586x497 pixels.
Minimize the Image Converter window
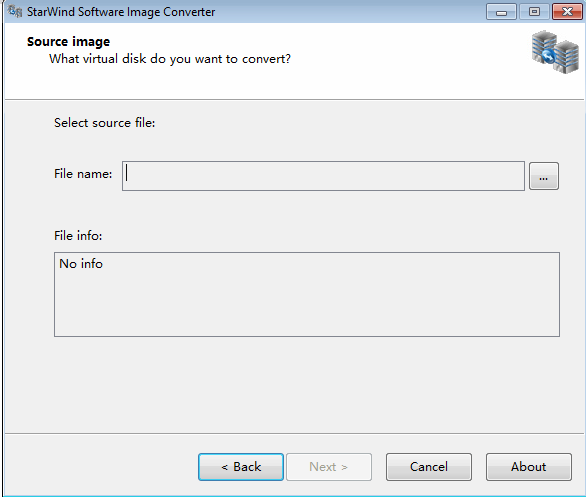coord(501,12)
